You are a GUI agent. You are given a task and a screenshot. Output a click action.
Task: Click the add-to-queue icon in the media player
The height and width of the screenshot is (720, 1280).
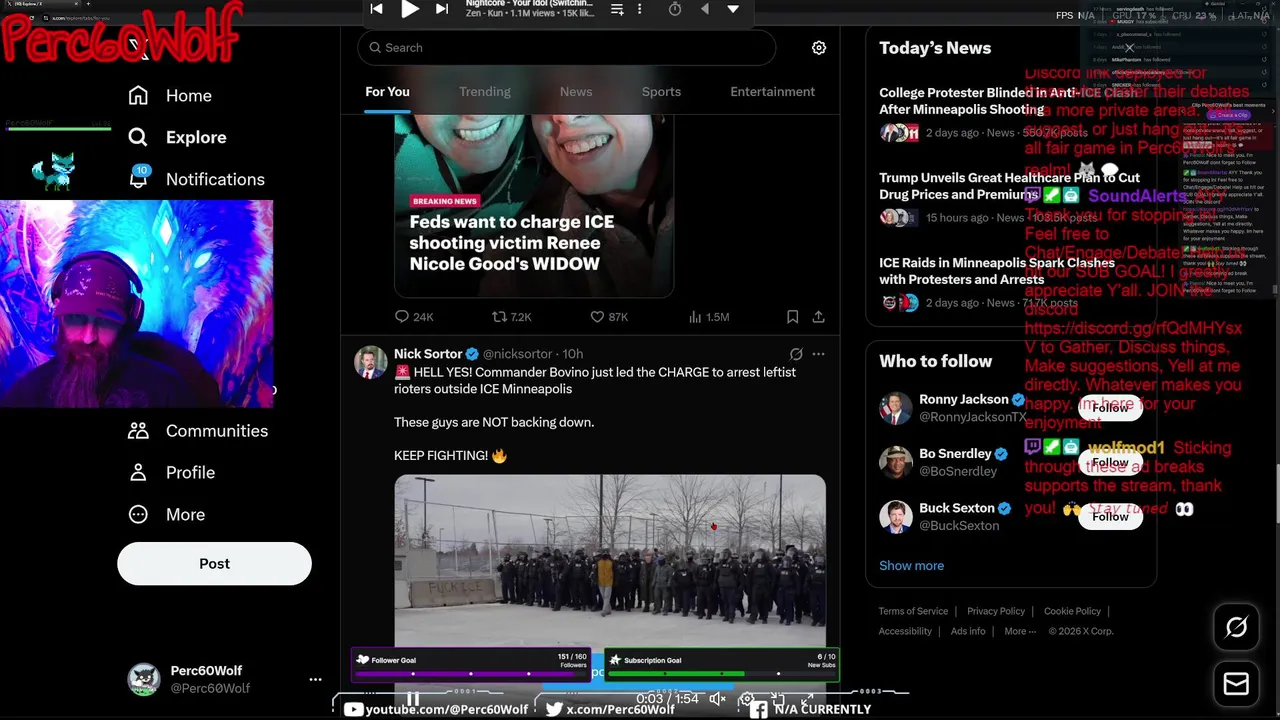pos(617,9)
